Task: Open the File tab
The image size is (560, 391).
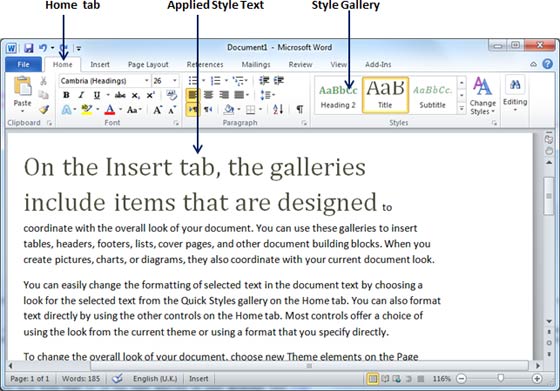Action: pyautogui.click(x=23, y=65)
